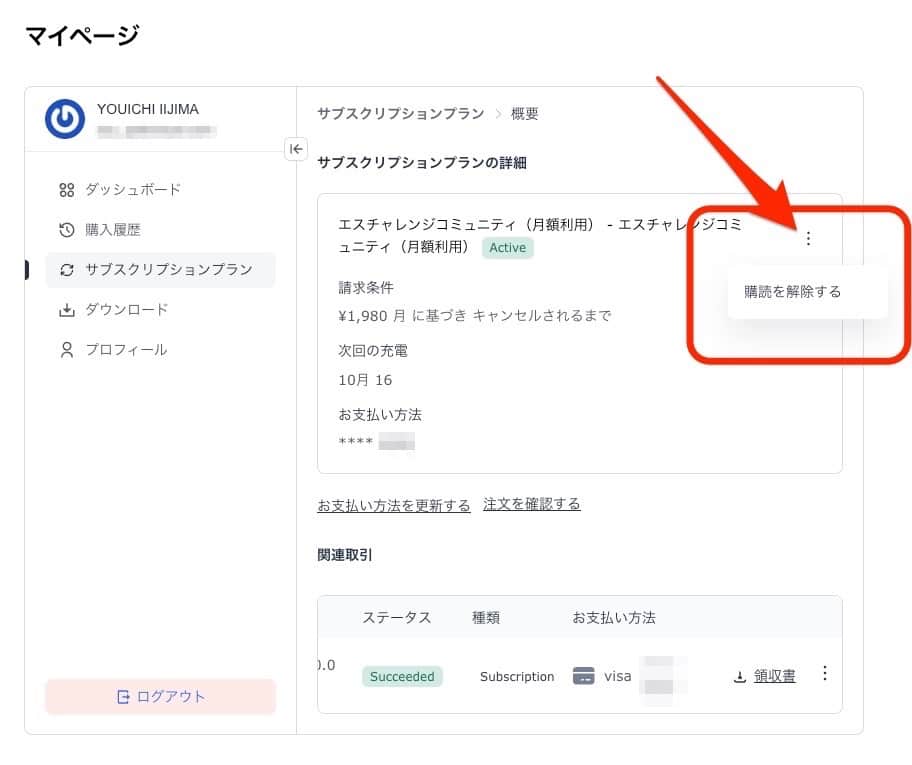The image size is (912, 765).
Task: Click the ¥1,980 billing terms text
Action: coord(475,316)
